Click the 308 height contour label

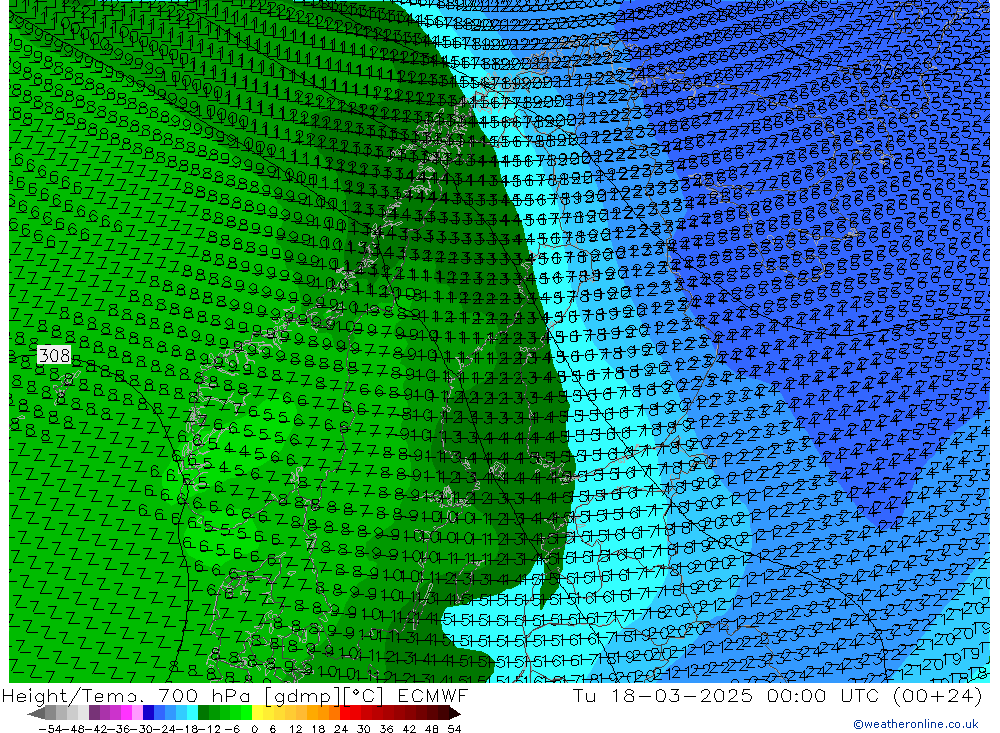[54, 355]
